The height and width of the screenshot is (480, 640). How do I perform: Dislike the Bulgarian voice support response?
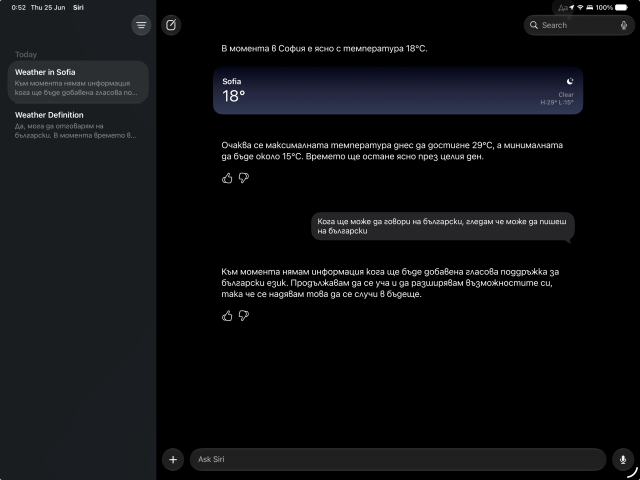pos(244,316)
